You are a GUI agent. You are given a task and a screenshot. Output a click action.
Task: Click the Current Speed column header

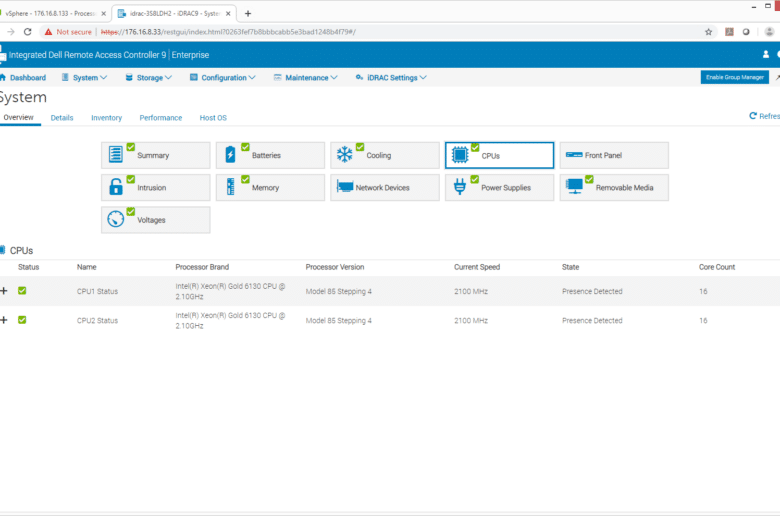point(477,267)
